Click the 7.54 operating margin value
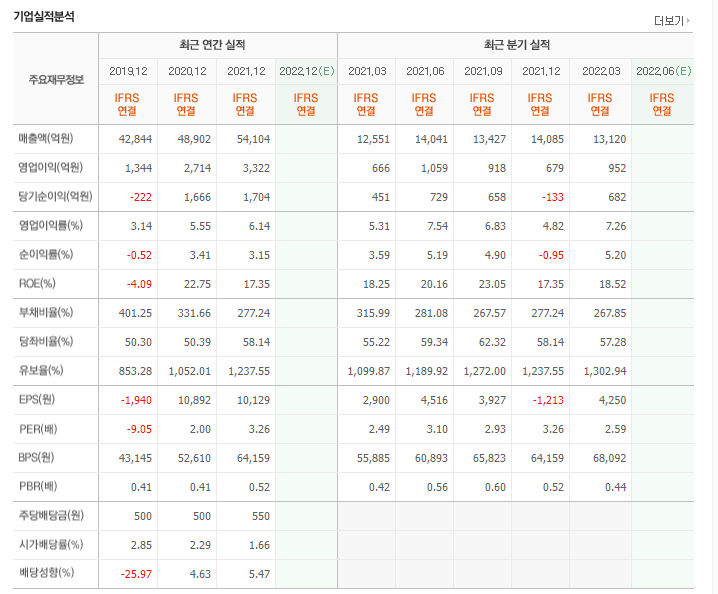This screenshot has width=718, height=594. pyautogui.click(x=437, y=226)
